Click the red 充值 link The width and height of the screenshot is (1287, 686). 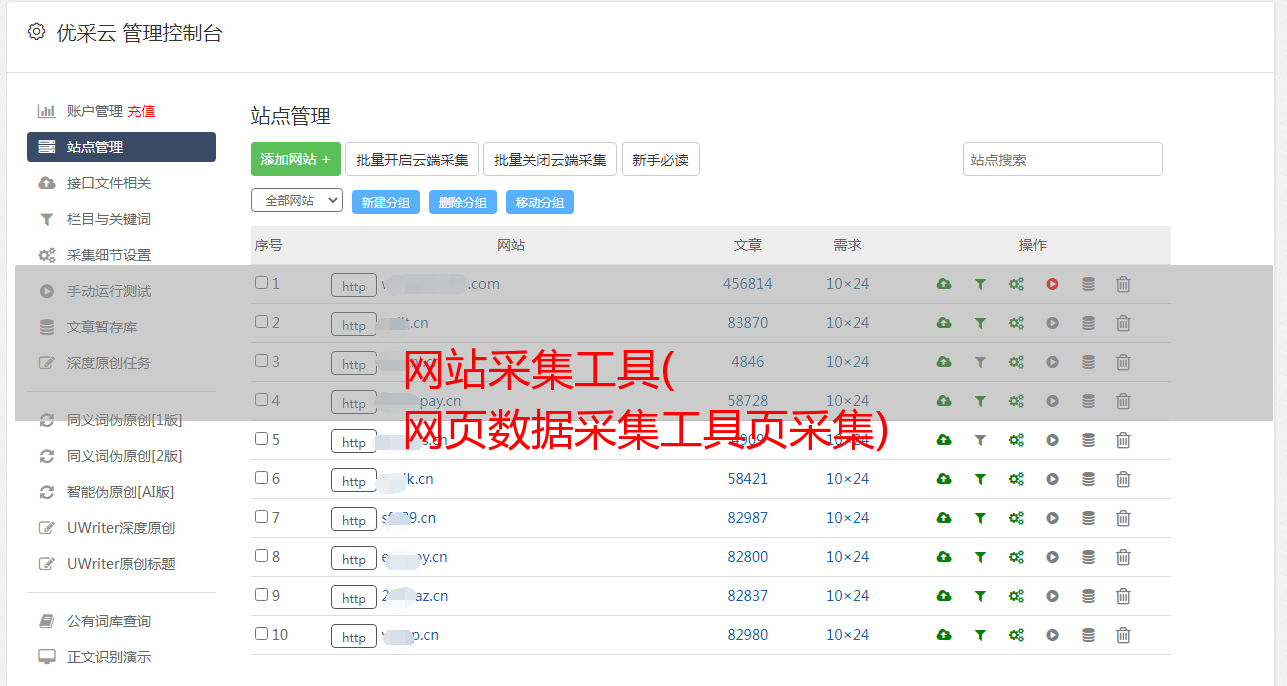pyautogui.click(x=141, y=111)
